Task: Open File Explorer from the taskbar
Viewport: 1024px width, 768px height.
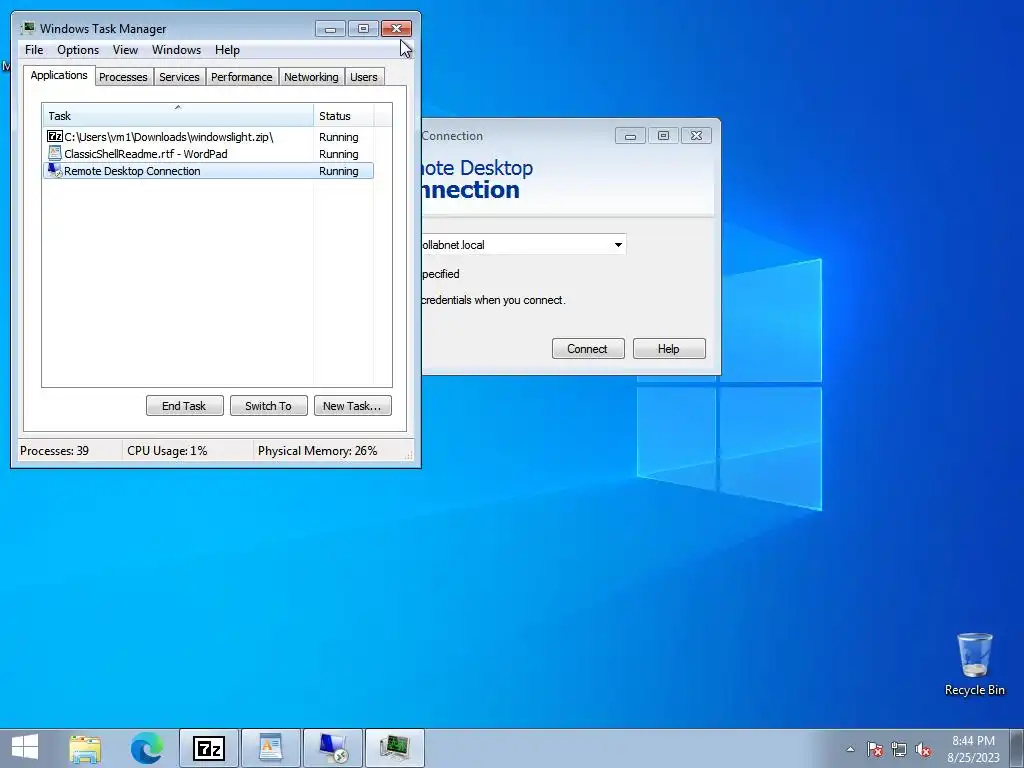Action: (x=86, y=748)
